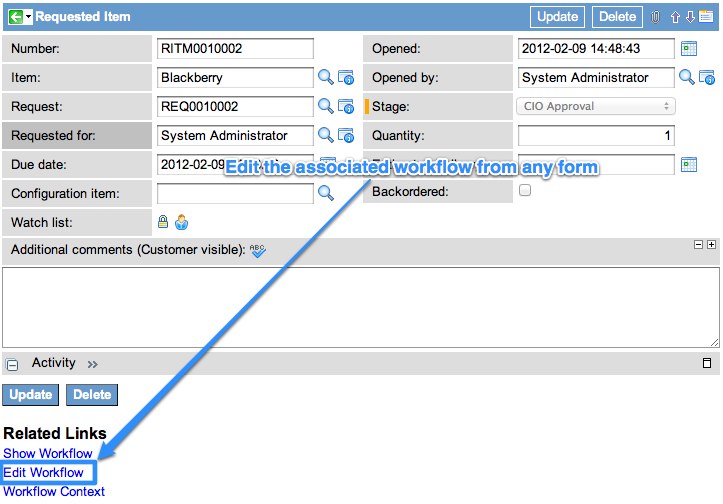Open header context menu dropdown arrow
Image resolution: width=723 pixels, height=504 pixels.
pyautogui.click(x=29, y=17)
